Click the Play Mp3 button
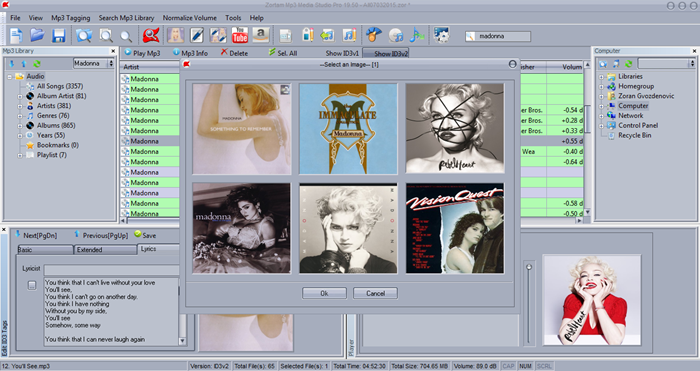The height and width of the screenshot is (371, 700). pyautogui.click(x=142, y=53)
